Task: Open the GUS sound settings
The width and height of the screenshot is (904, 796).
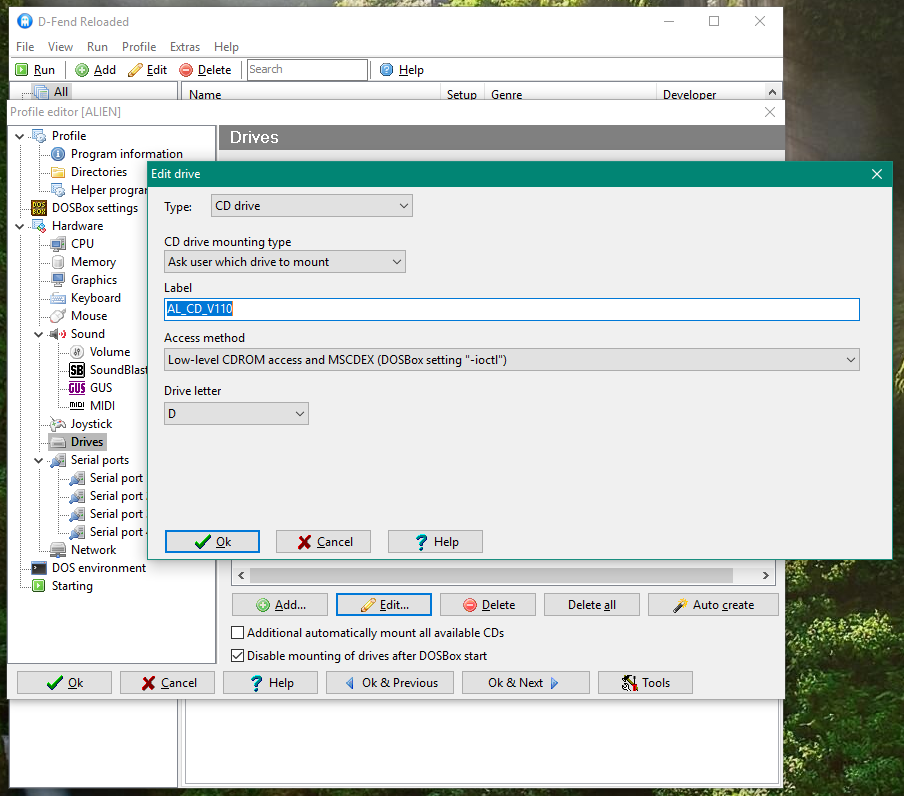Action: point(100,388)
